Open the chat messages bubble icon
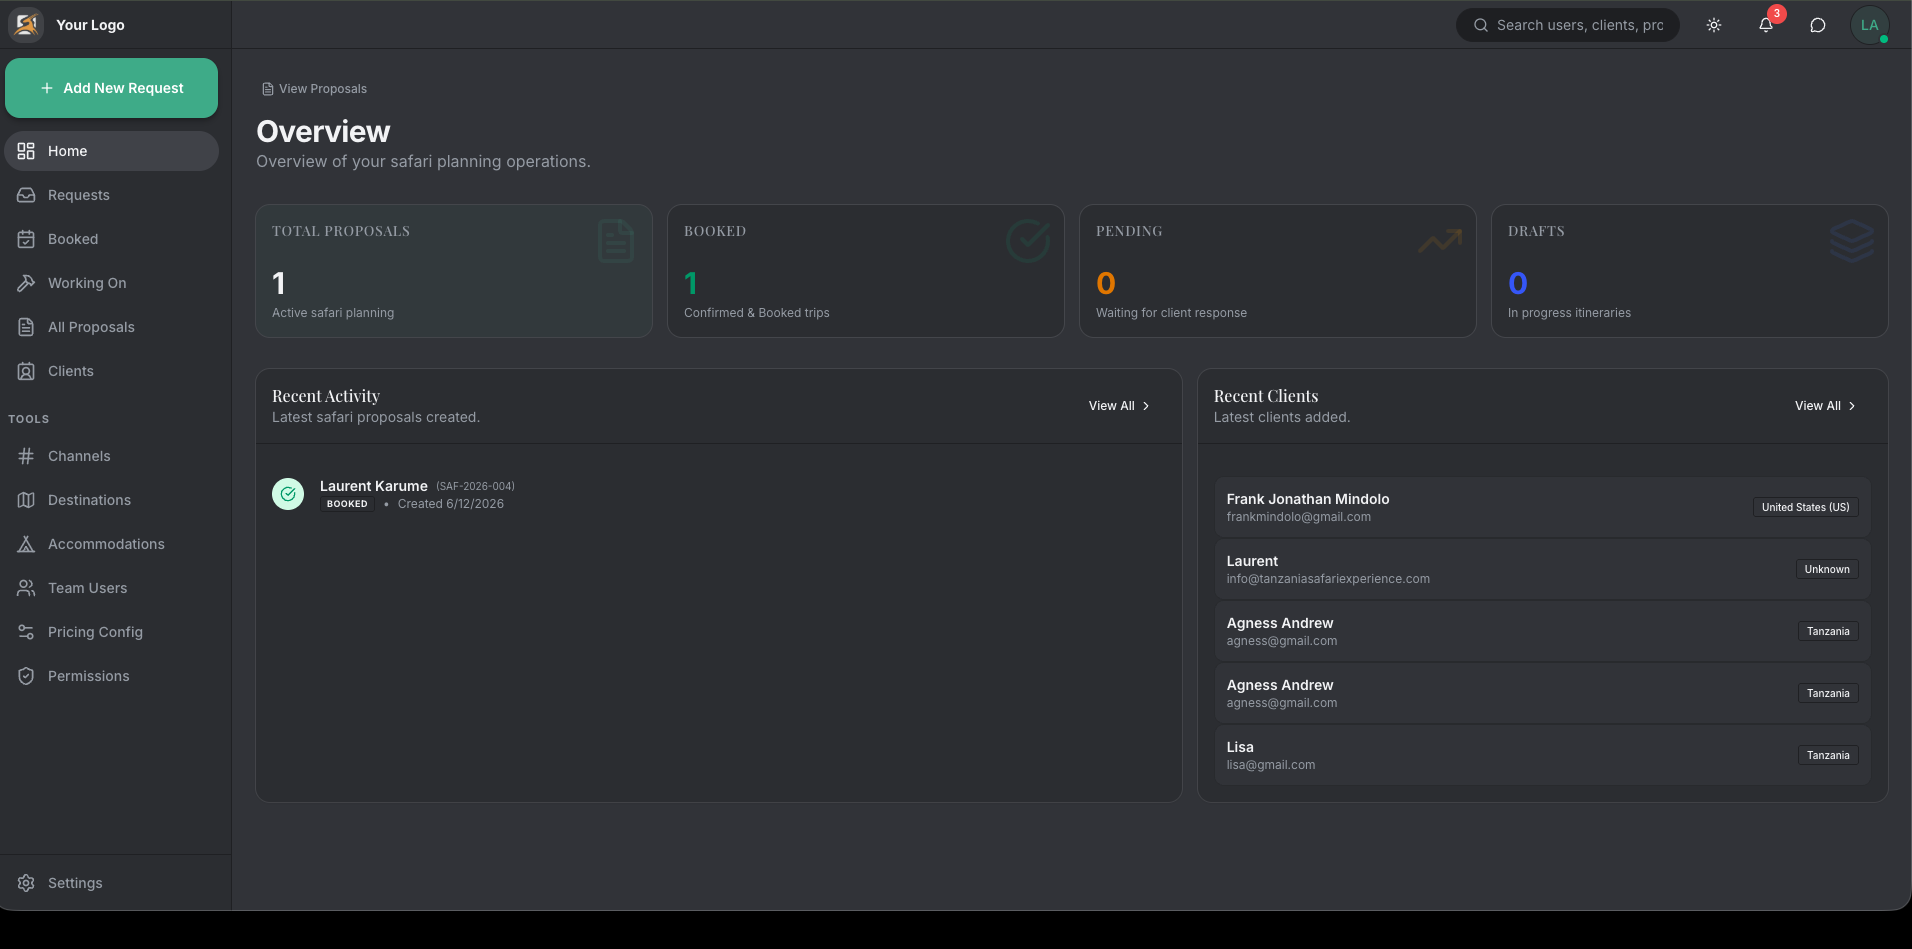 [1818, 25]
